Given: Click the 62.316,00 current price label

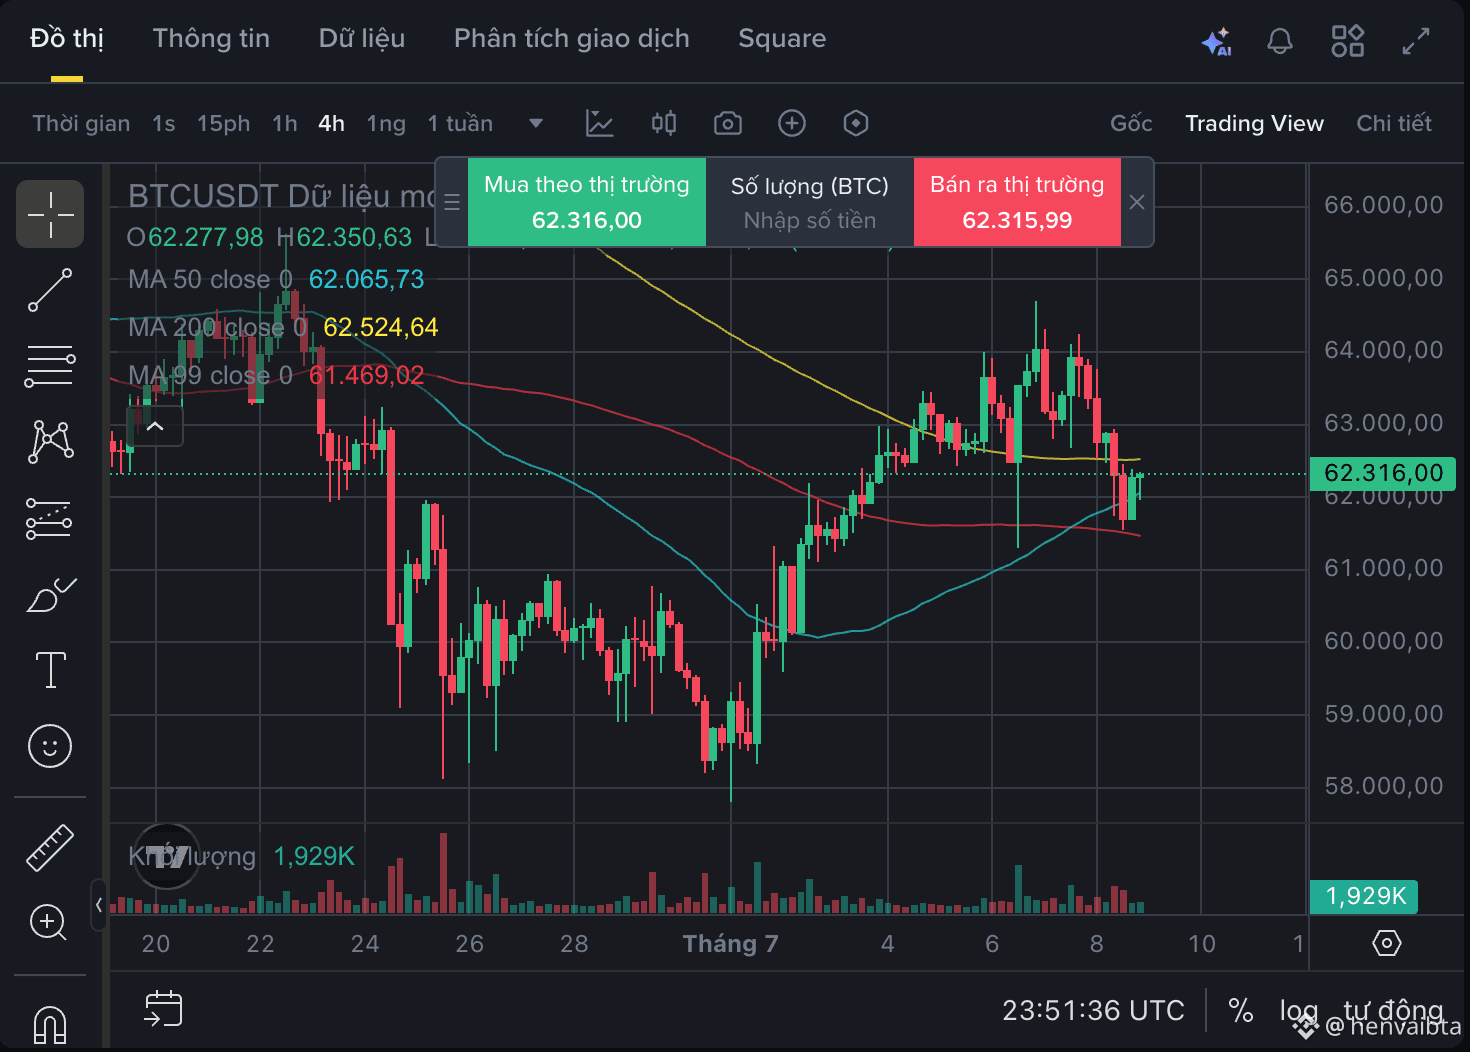Looking at the screenshot, I should pyautogui.click(x=1383, y=473).
